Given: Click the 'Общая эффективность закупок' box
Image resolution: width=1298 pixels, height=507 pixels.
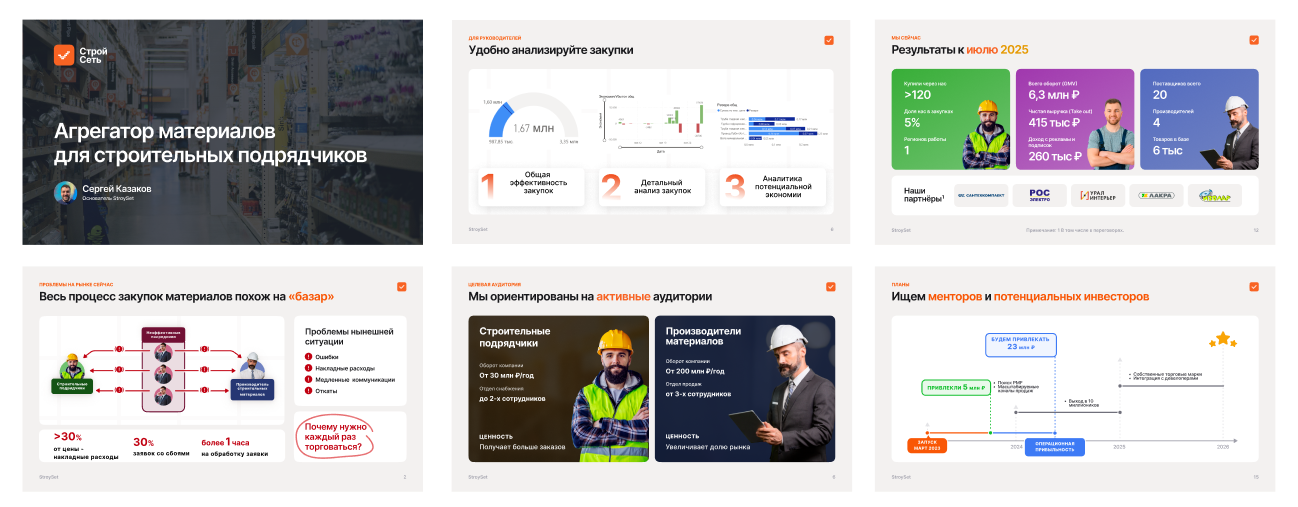Looking at the screenshot, I should point(530,188).
